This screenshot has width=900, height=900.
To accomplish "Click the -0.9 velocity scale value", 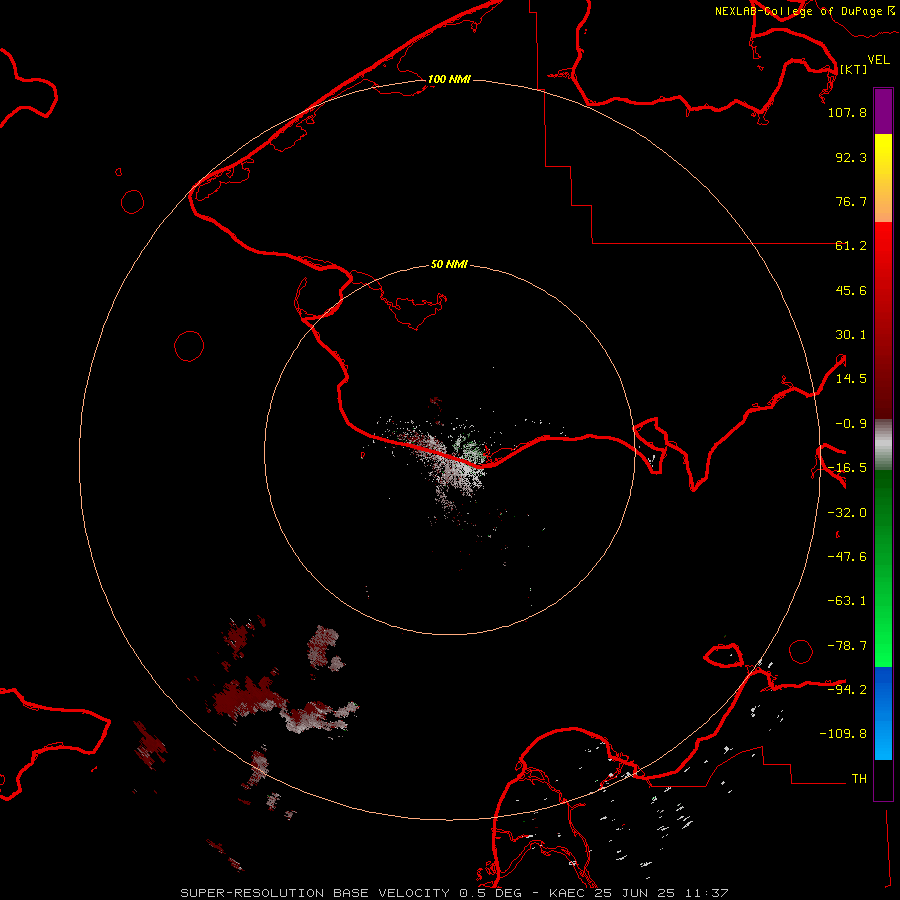I will point(851,424).
